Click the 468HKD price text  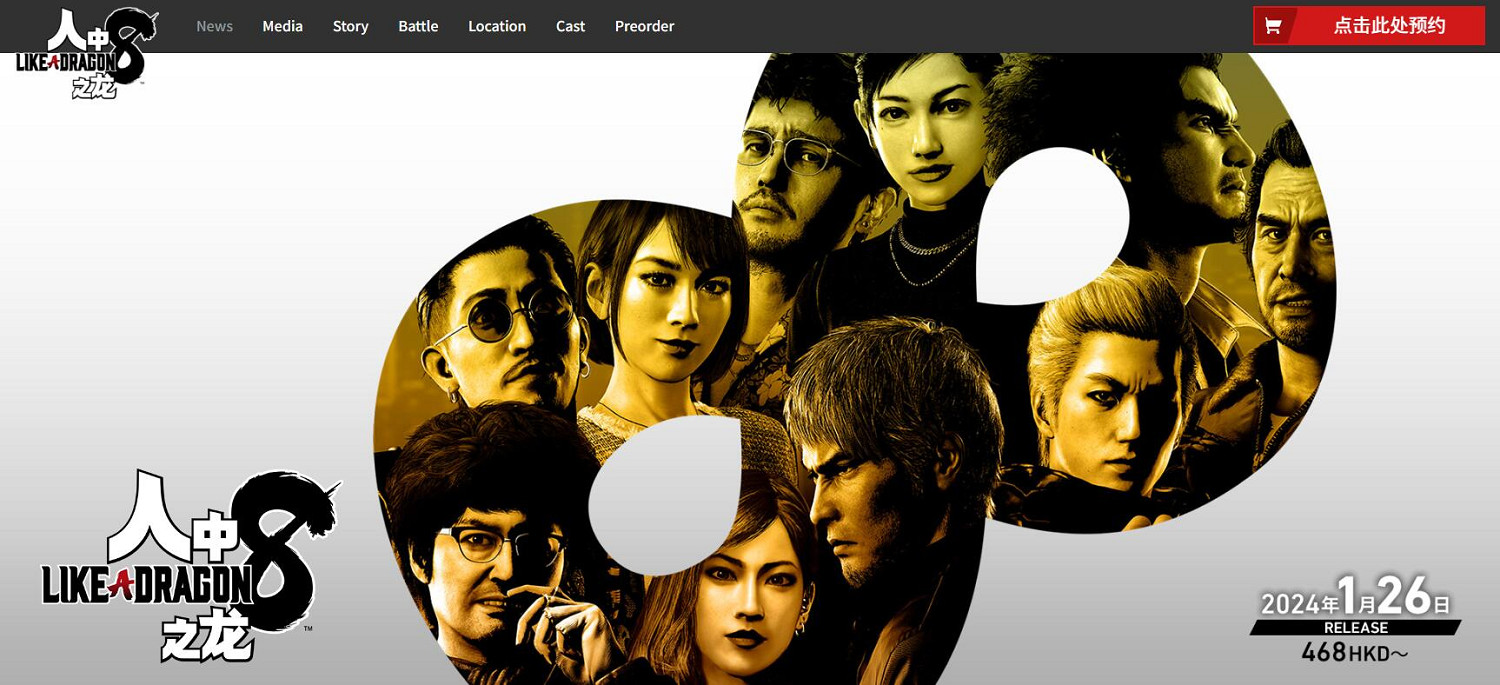[x=1354, y=653]
